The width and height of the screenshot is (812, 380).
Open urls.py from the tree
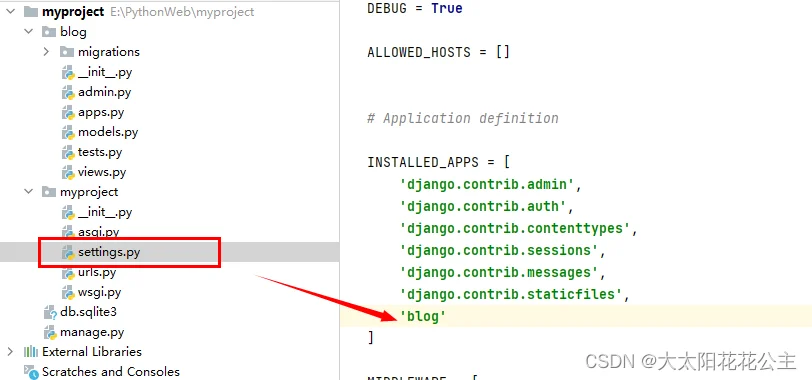97,272
